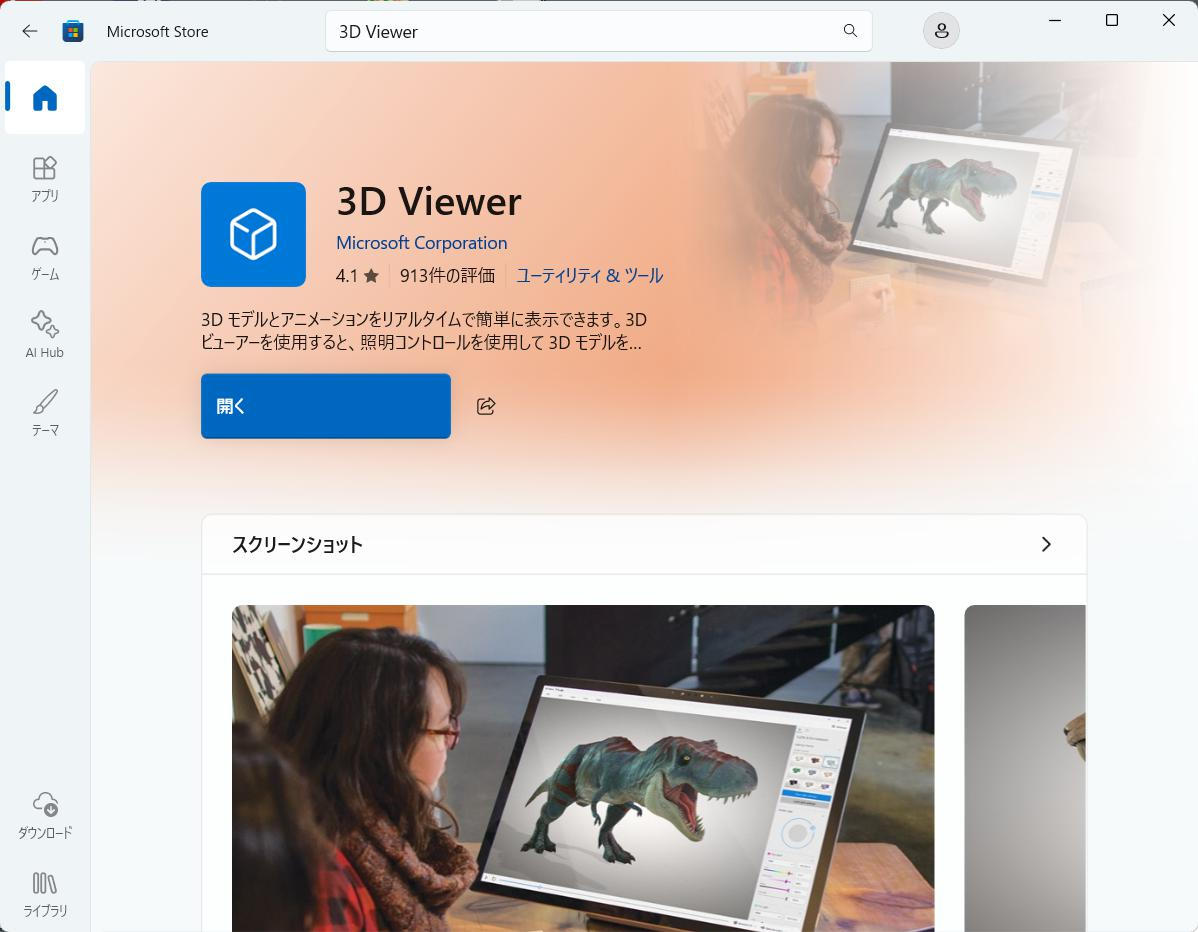Go to Home in the sidebar

coord(45,98)
